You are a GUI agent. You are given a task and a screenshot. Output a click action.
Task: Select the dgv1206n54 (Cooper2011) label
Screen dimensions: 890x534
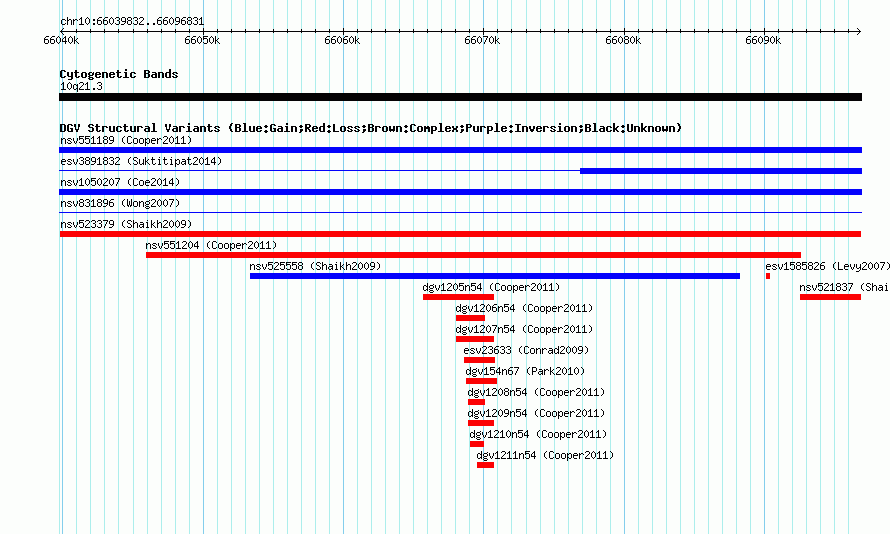point(524,308)
